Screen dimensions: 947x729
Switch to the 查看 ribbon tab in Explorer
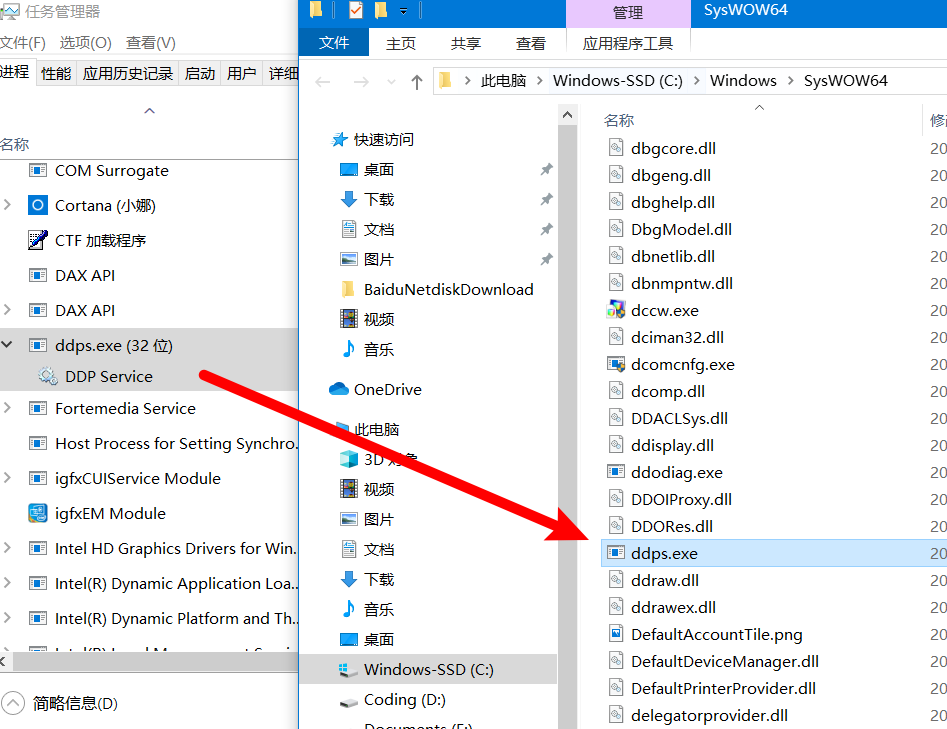coord(531,43)
